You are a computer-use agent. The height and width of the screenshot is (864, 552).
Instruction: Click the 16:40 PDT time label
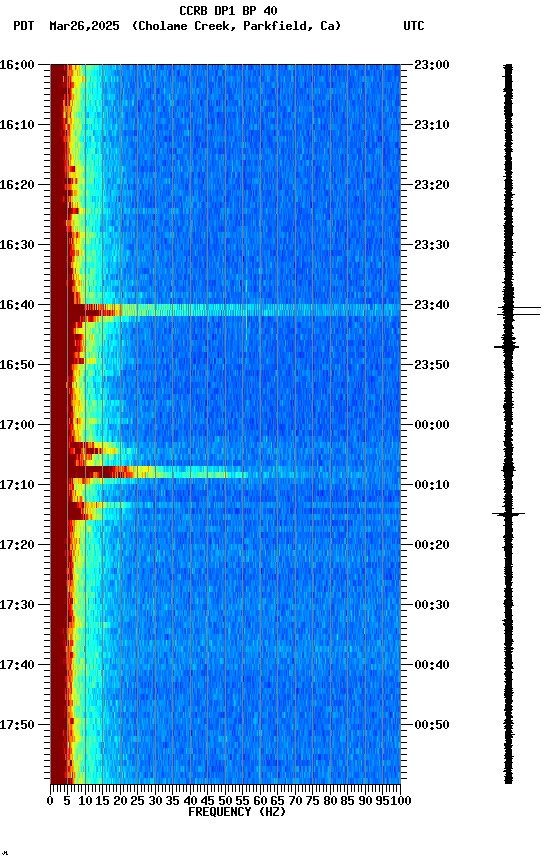(17, 305)
